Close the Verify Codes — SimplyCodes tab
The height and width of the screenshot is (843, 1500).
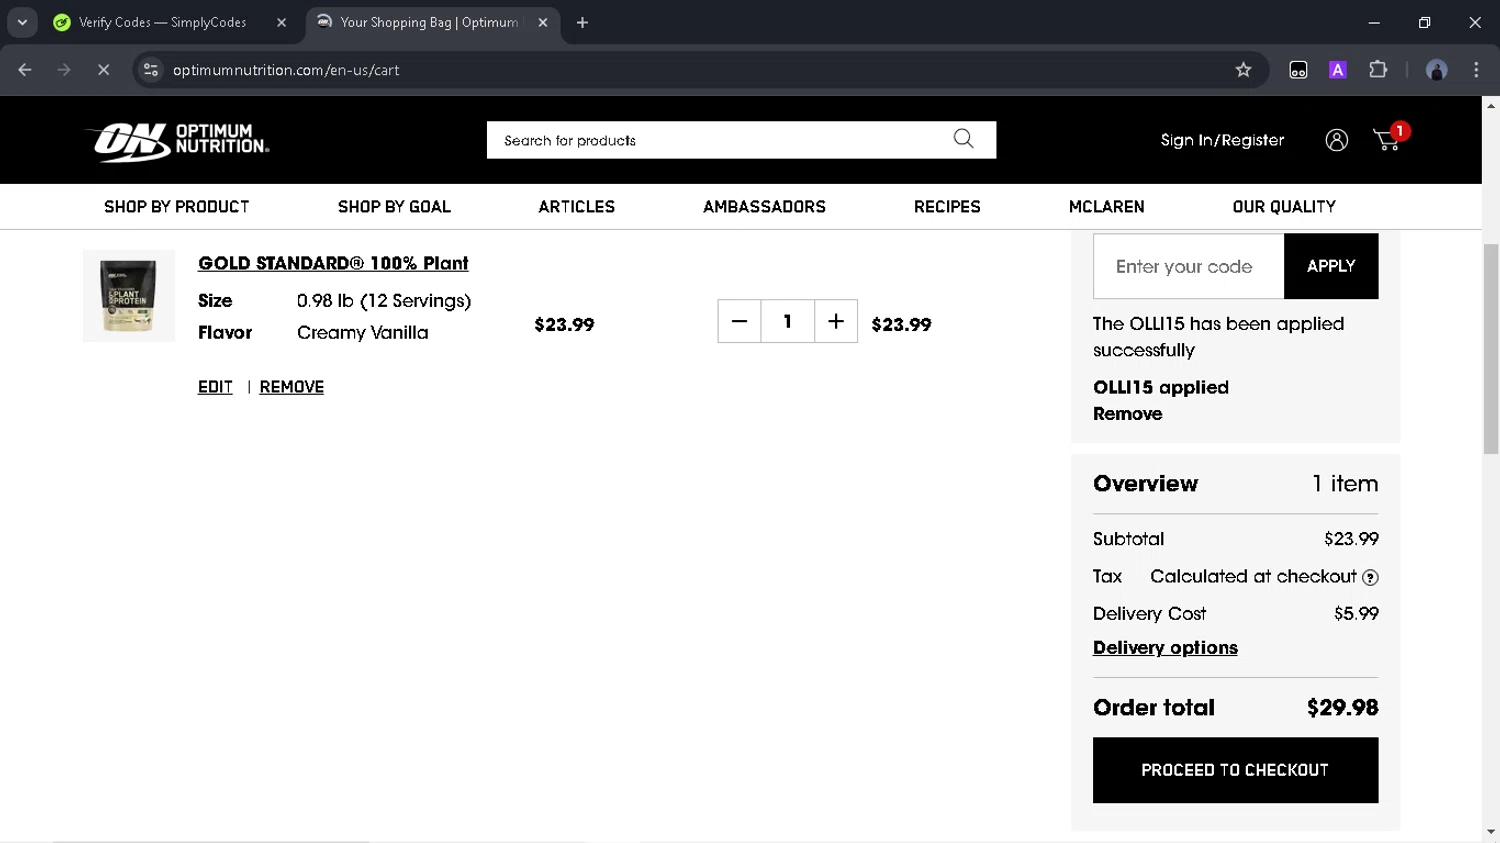(281, 22)
